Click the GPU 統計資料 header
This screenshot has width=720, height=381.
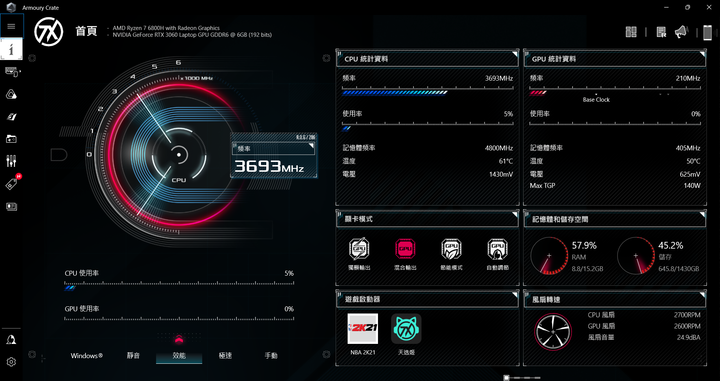point(554,59)
